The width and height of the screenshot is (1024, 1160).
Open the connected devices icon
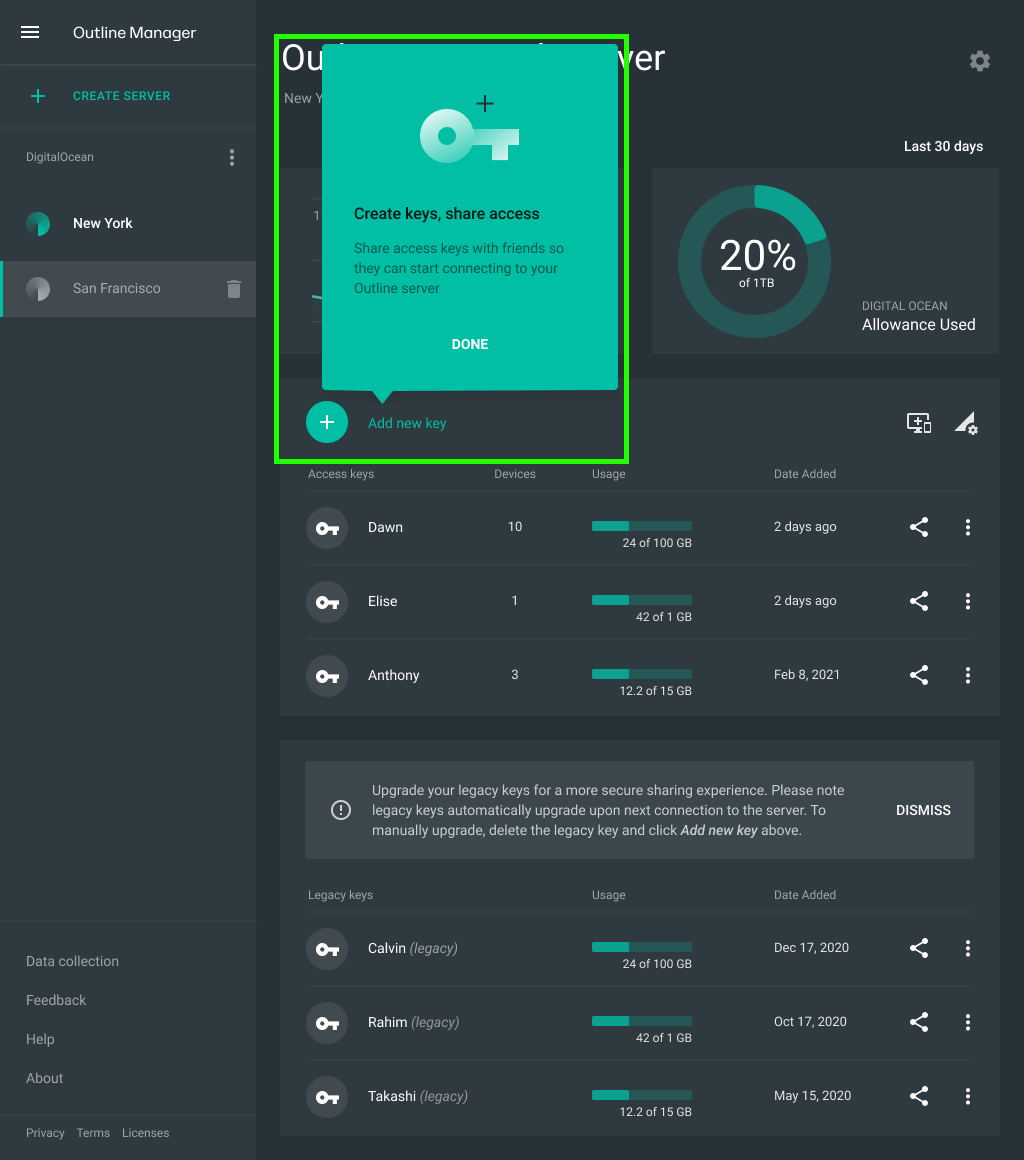[919, 423]
